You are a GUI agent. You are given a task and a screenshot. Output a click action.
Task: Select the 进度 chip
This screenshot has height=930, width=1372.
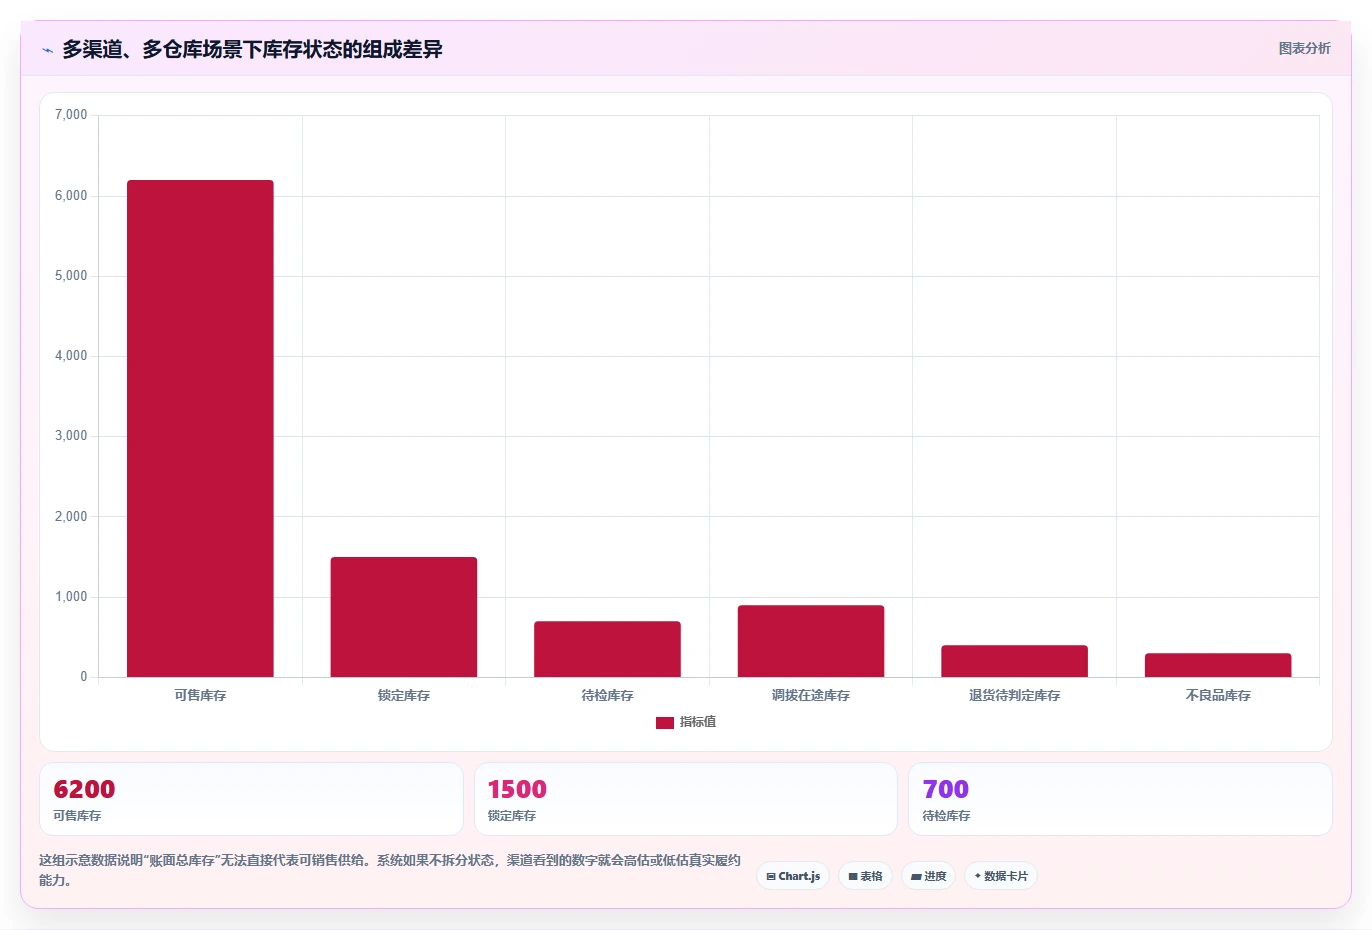[x=929, y=876]
